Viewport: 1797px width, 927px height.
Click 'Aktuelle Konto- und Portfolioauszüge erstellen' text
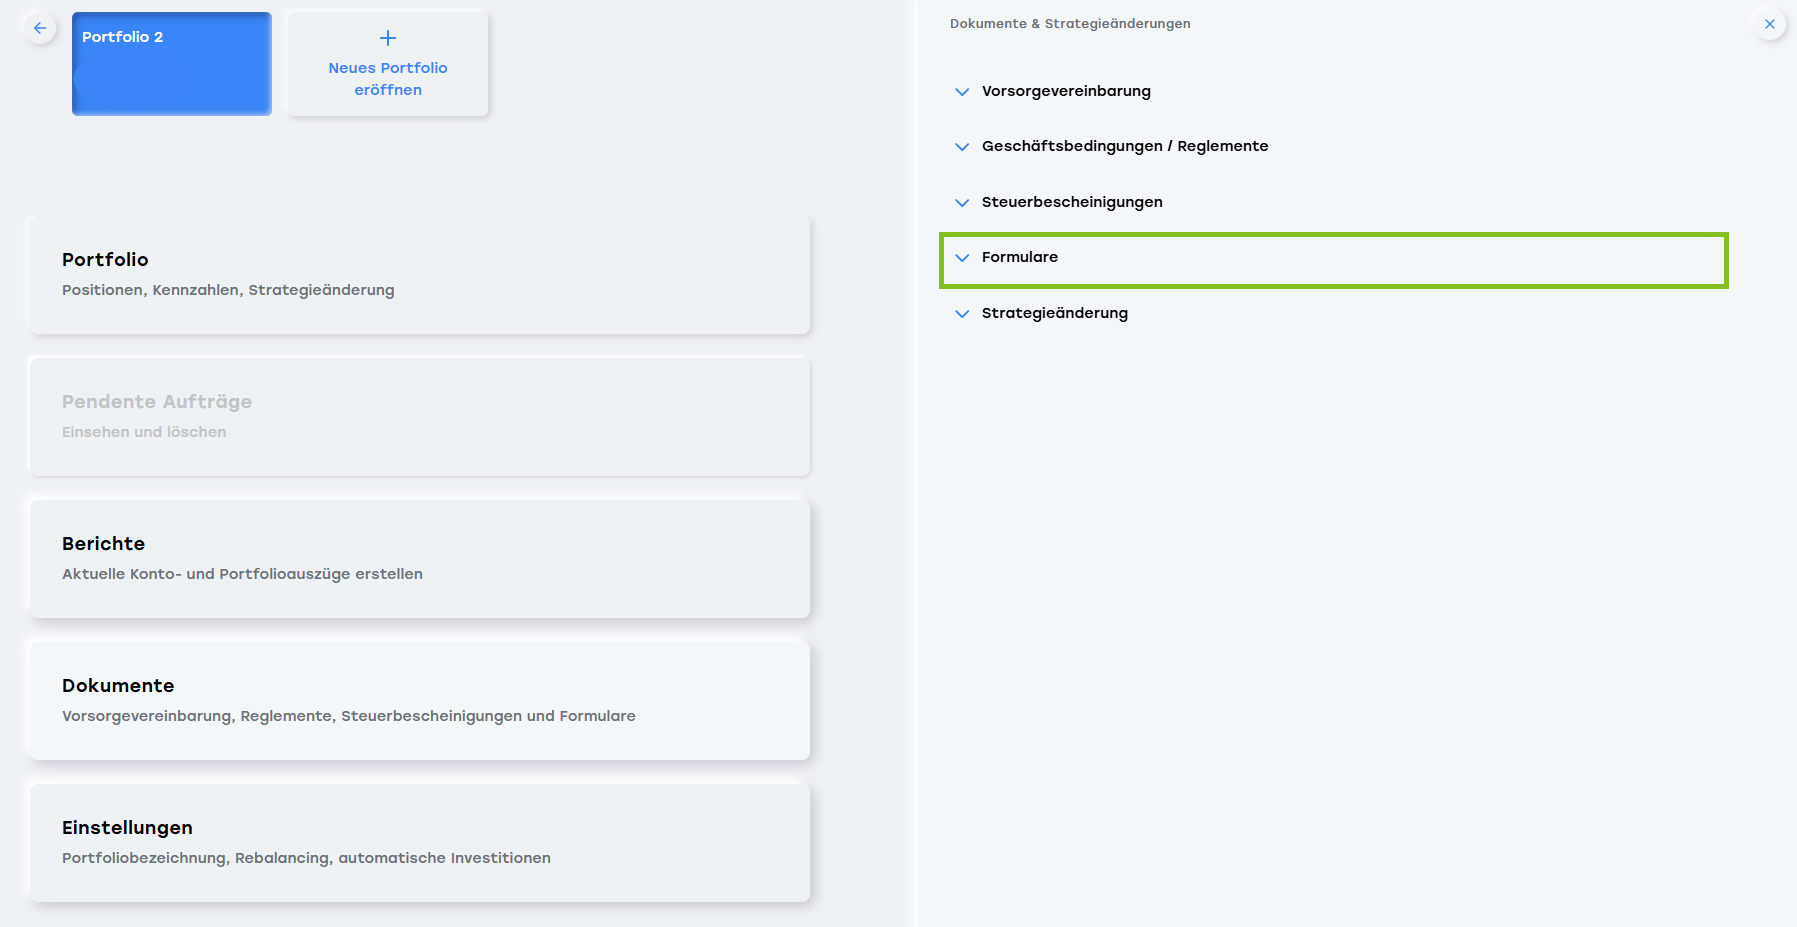click(242, 574)
